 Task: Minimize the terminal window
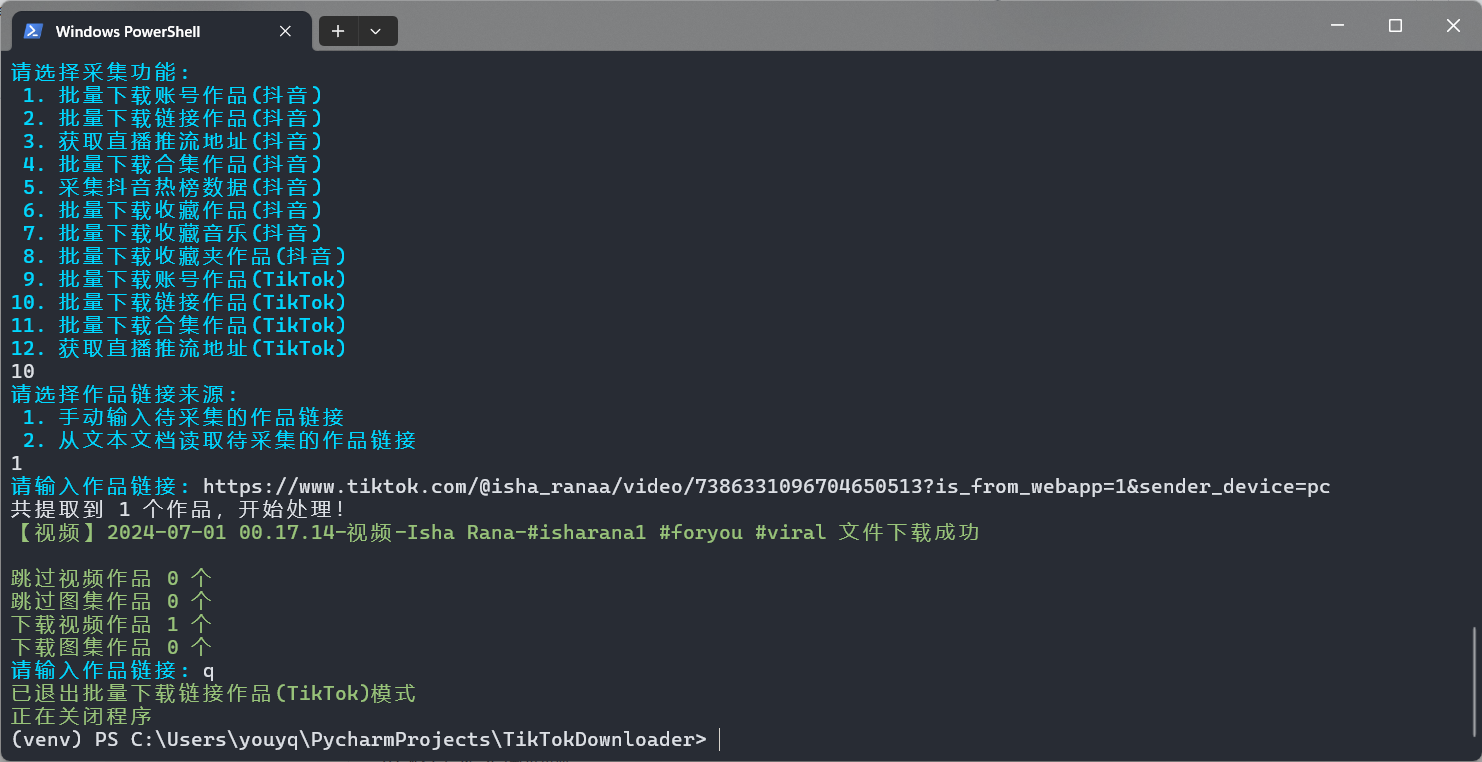tap(1337, 26)
